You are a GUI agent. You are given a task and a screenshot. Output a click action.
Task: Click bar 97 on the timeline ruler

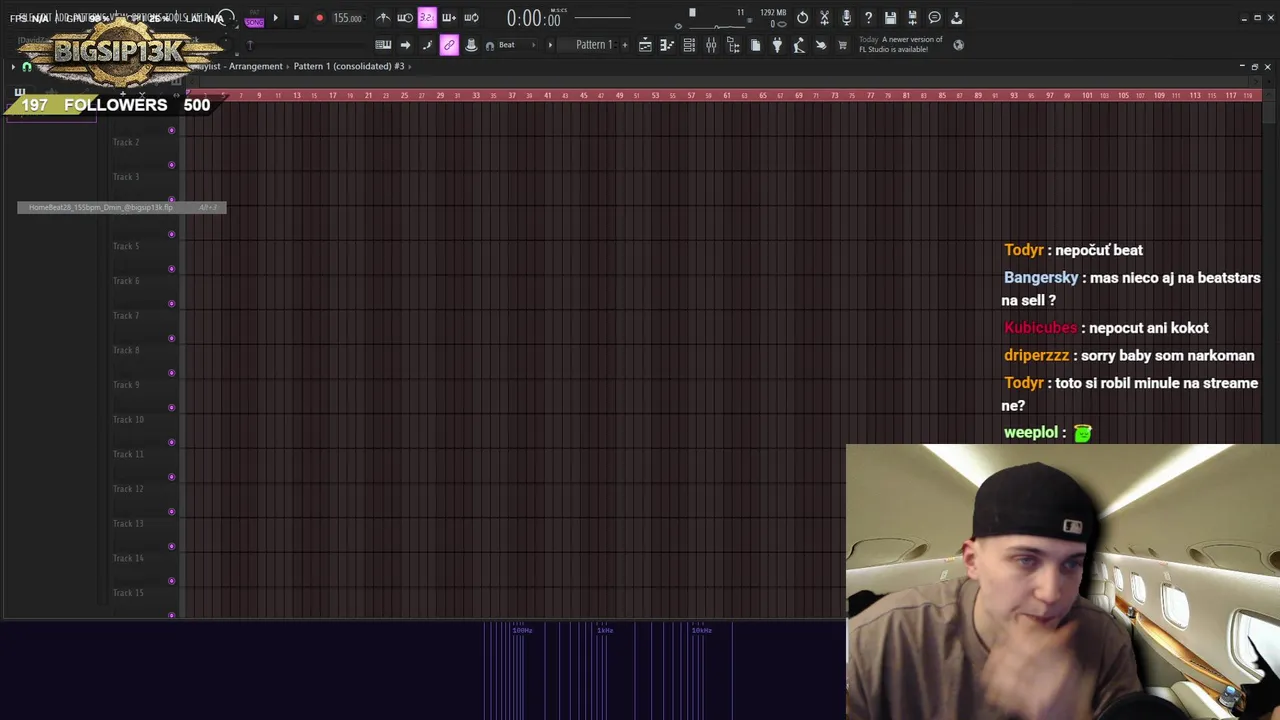pos(1049,95)
